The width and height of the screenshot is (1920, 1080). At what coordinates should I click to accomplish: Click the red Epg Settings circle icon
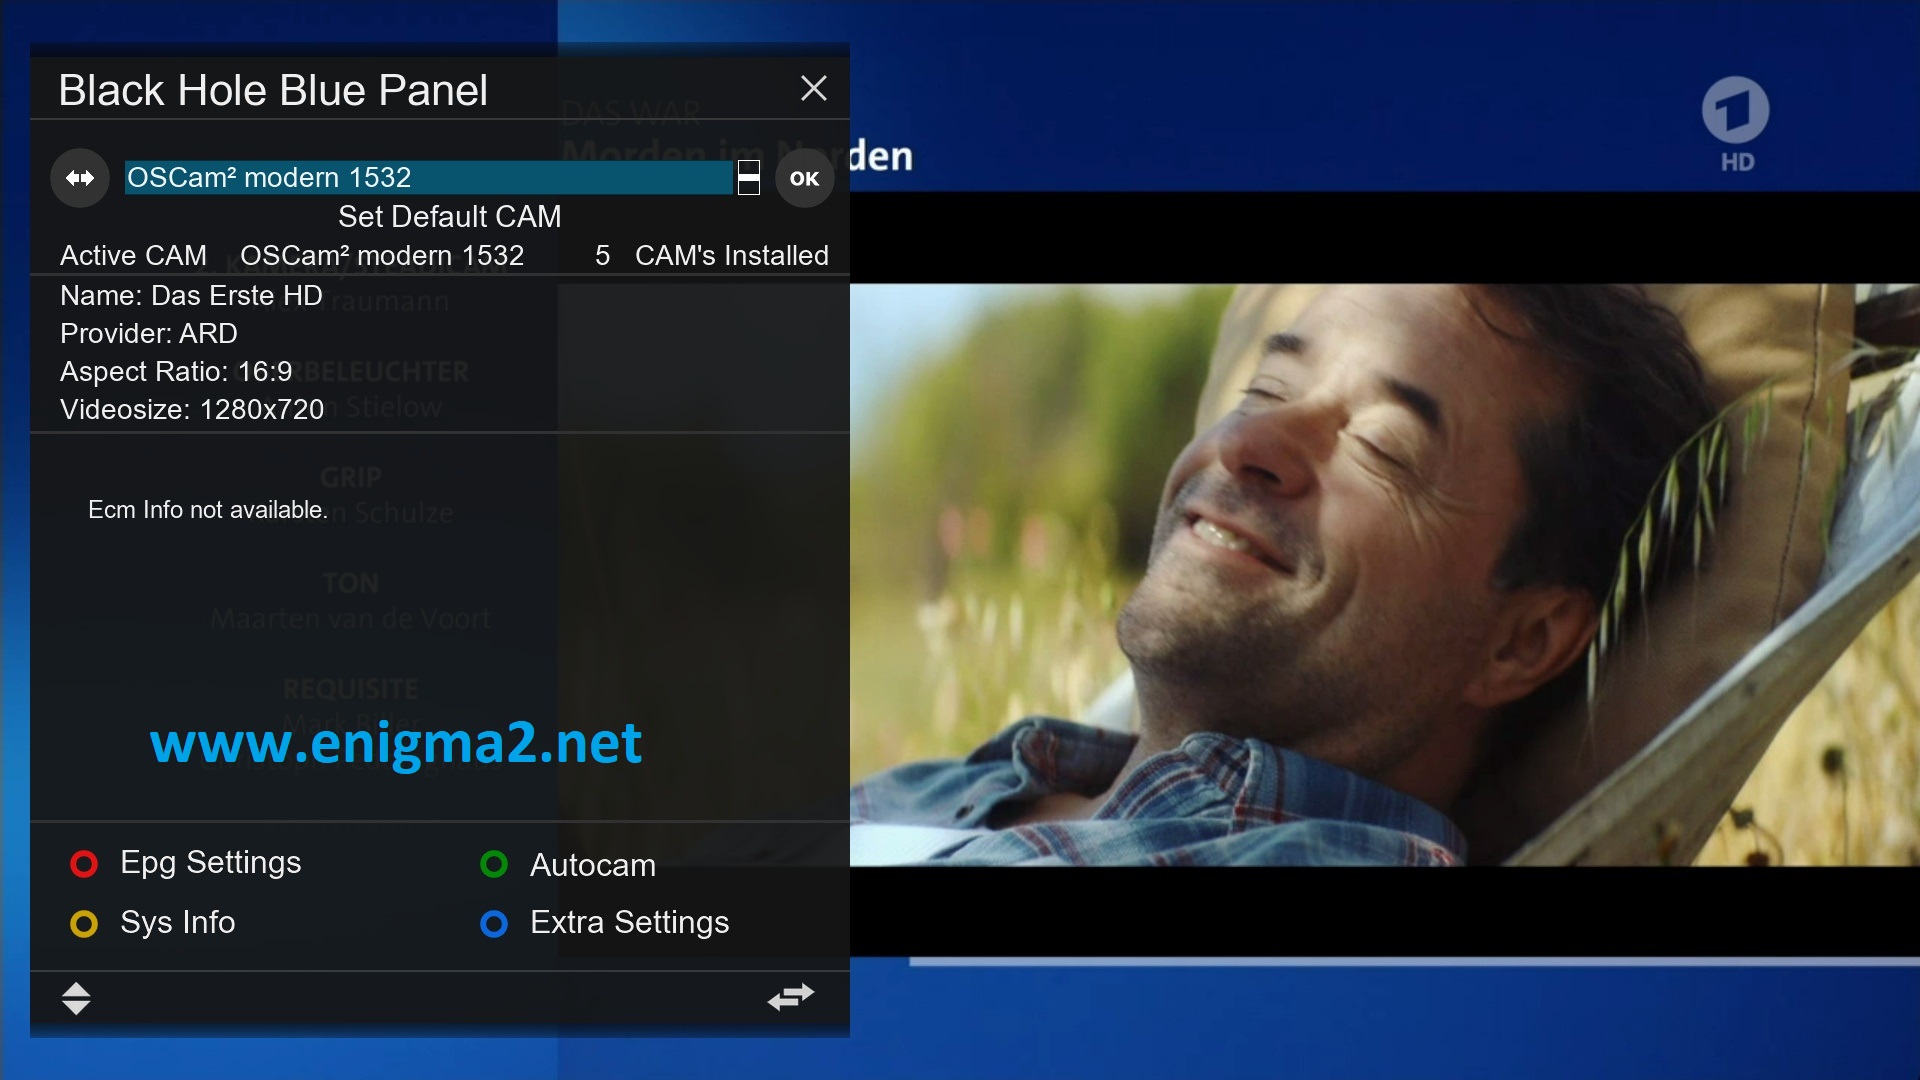click(x=84, y=864)
